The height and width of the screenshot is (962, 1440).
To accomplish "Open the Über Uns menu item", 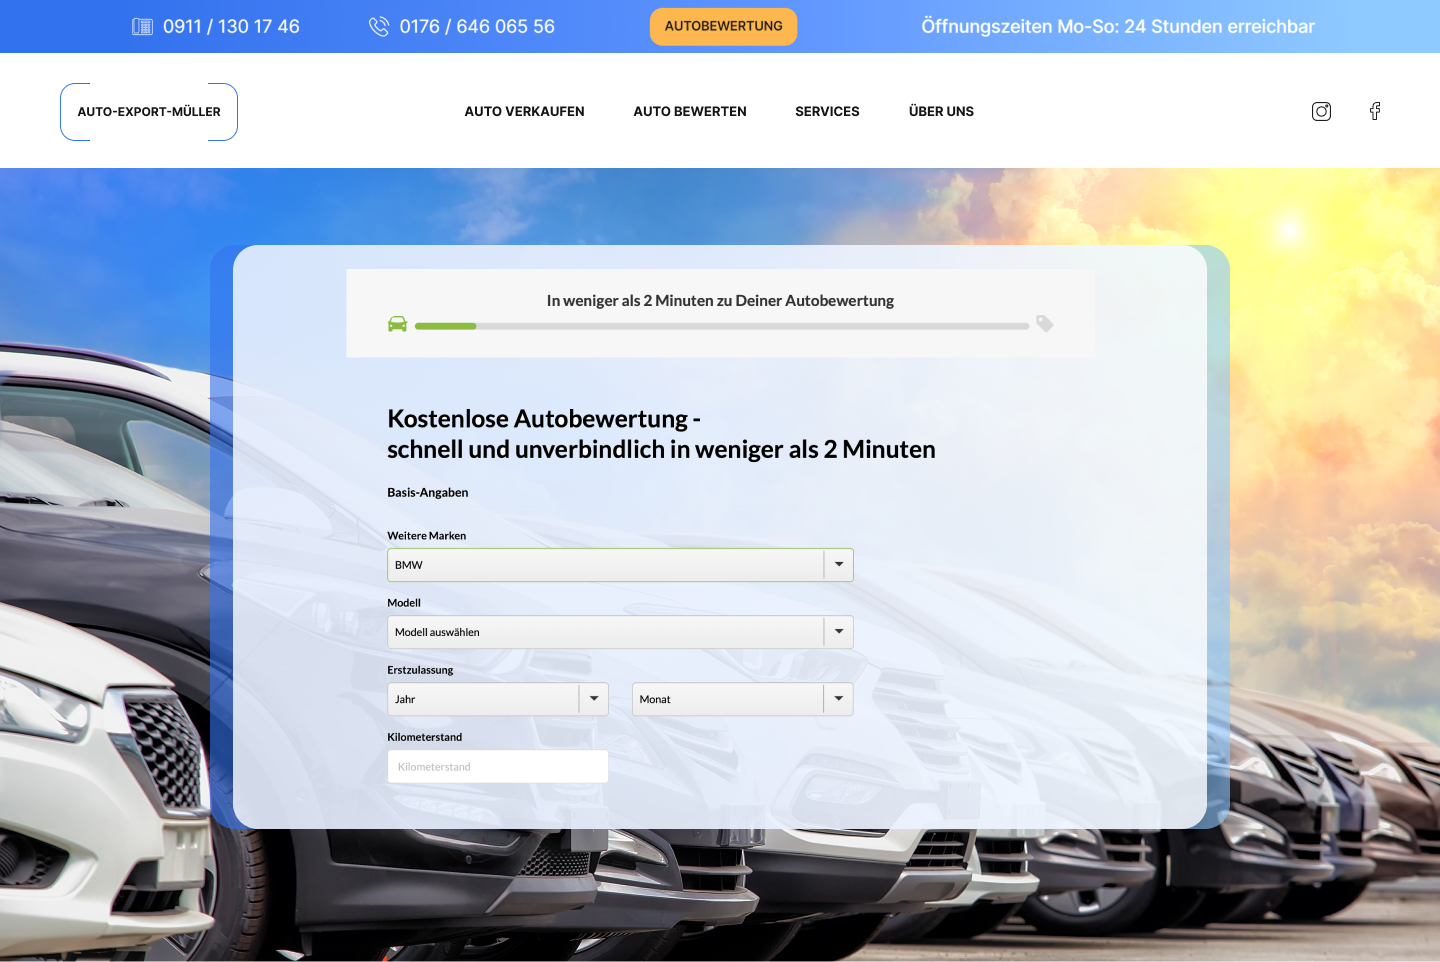I will click(x=941, y=111).
